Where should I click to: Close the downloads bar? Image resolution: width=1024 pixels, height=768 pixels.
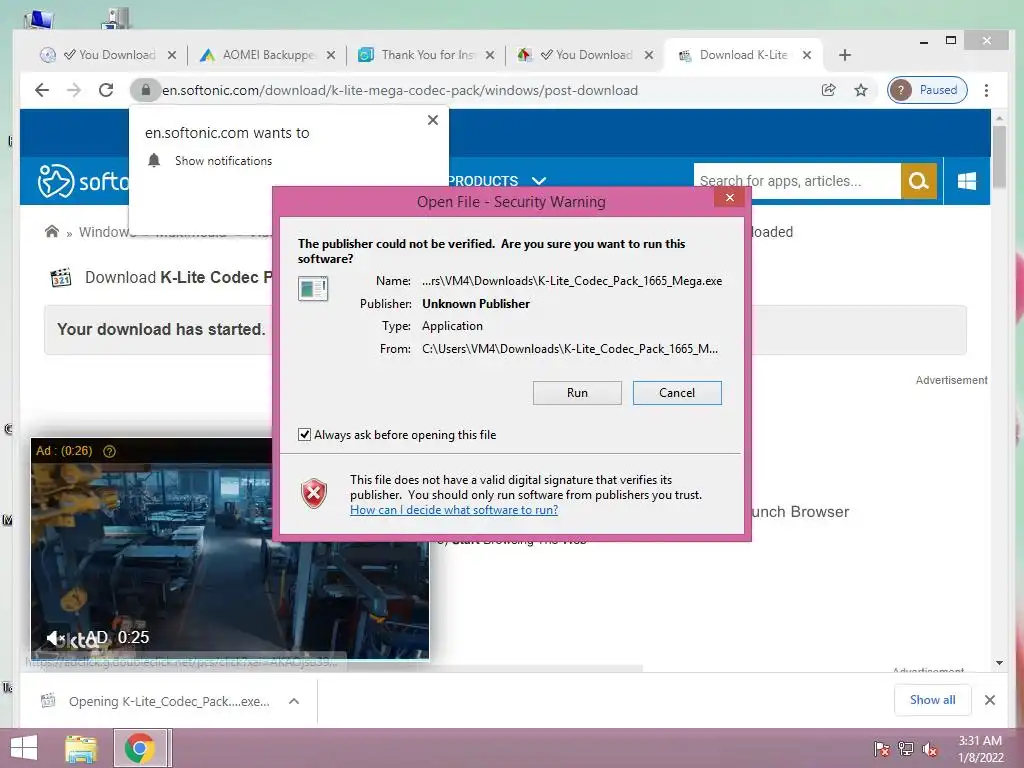pos(990,700)
